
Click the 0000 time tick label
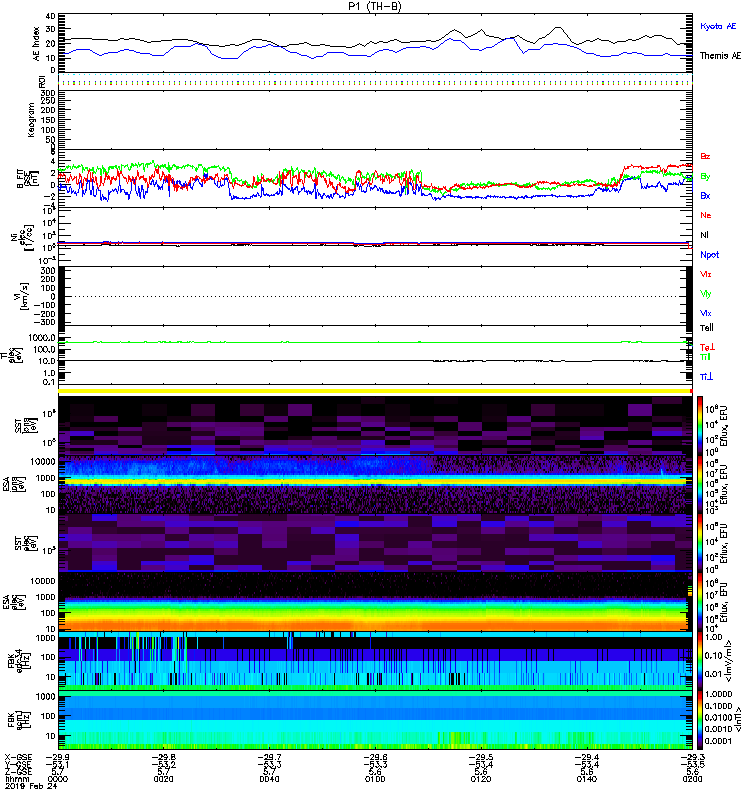tap(57, 779)
